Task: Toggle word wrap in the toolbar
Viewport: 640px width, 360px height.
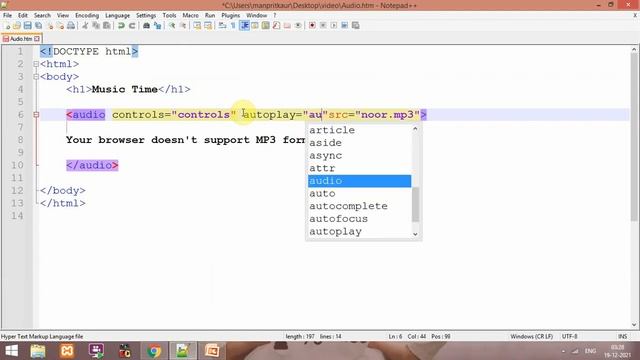Action: (222, 25)
